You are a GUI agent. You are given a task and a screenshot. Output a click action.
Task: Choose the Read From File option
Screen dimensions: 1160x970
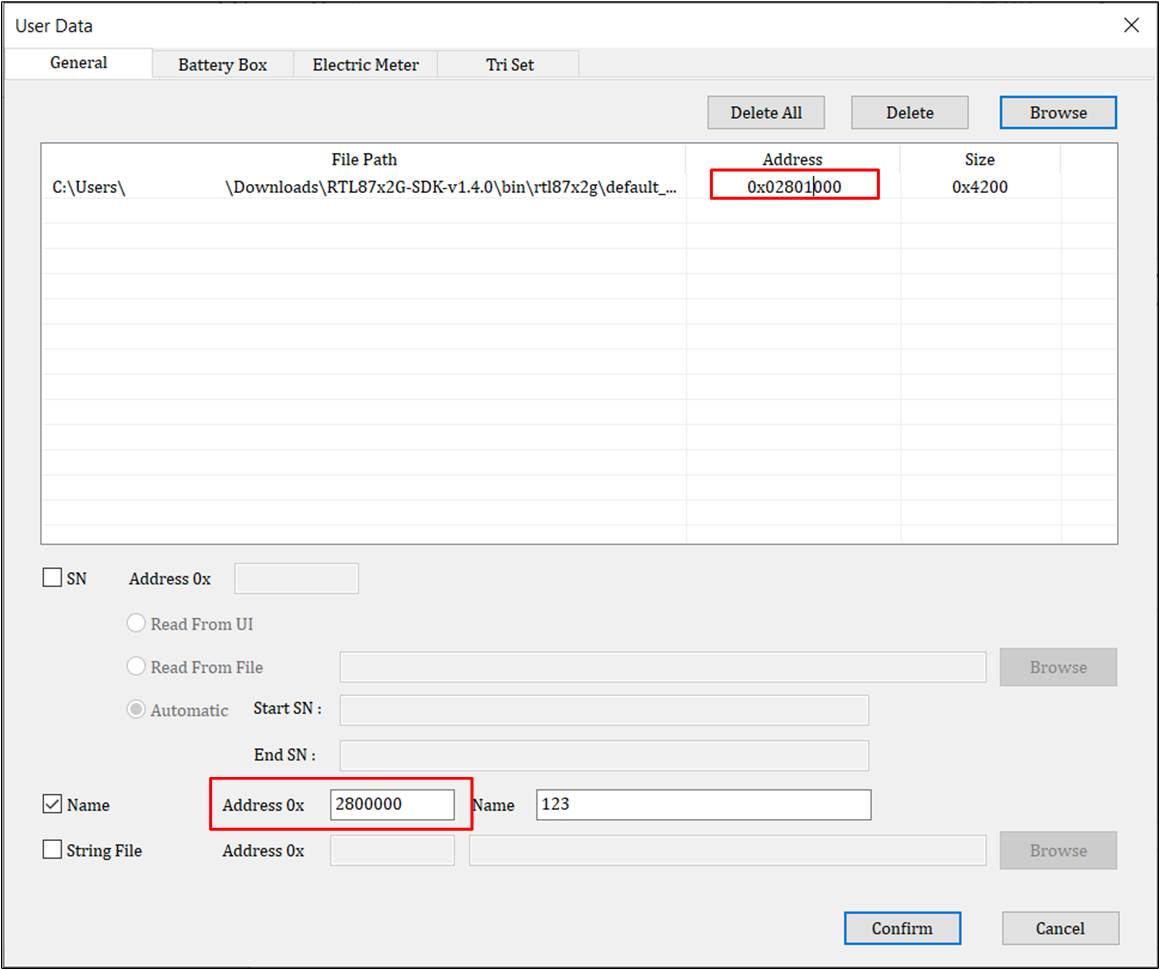point(137,667)
